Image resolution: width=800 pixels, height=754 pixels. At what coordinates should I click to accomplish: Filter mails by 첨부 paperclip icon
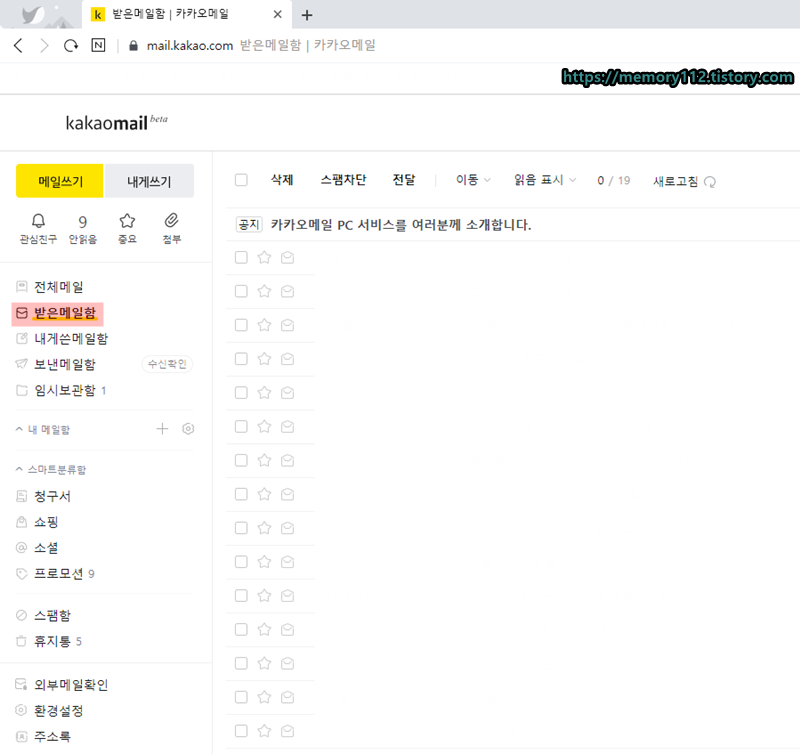point(171,221)
